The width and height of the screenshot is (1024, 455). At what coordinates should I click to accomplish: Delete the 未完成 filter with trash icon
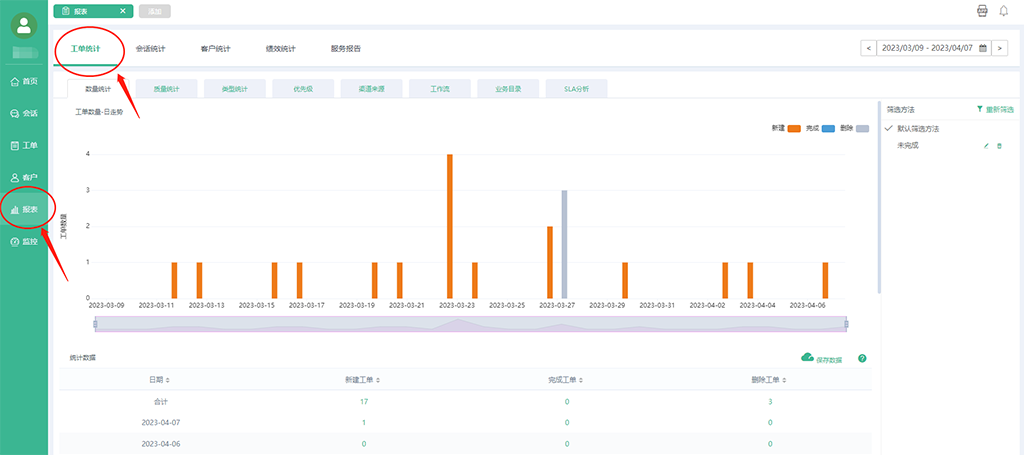coord(999,146)
